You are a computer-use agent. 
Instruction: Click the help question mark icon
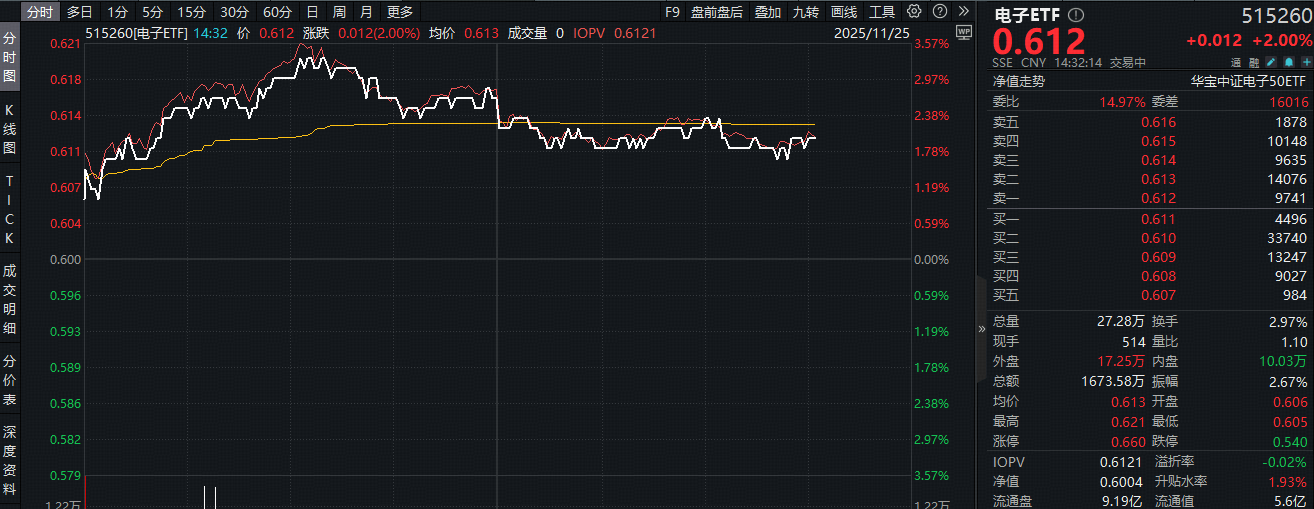coord(937,12)
